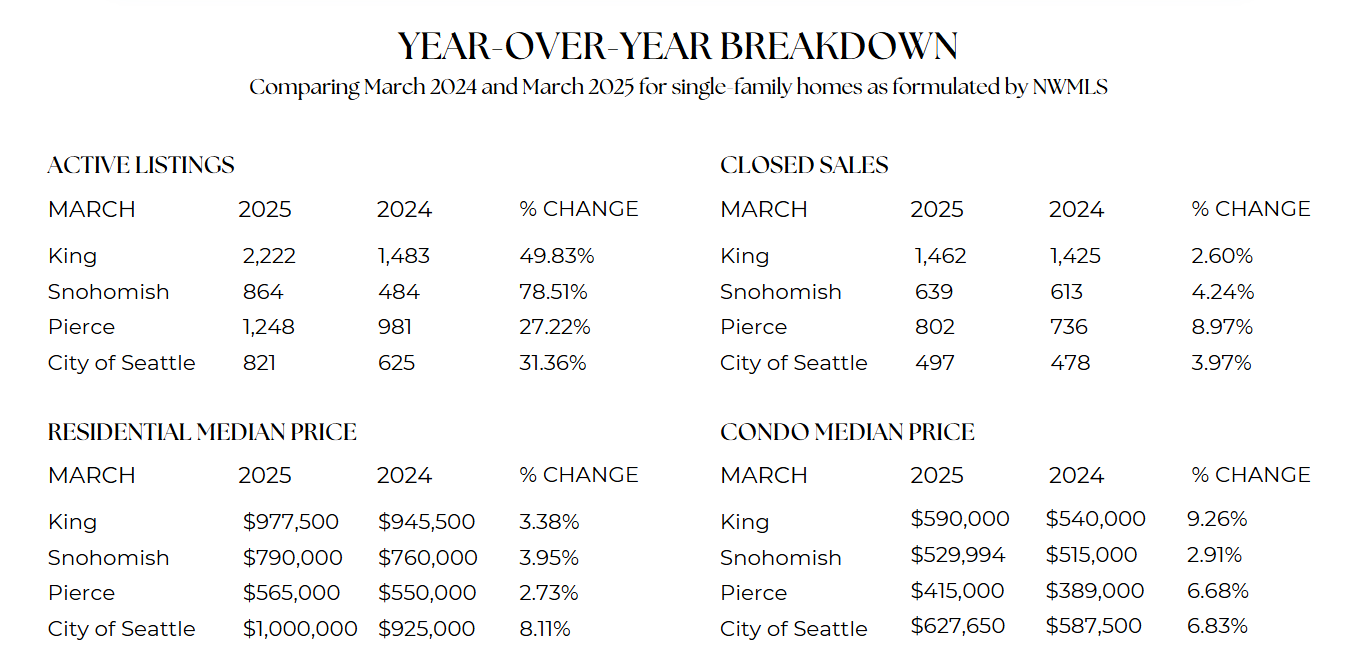Select City of Seattle's $1,000,000 median price
This screenshot has width=1351, height=664.
click(300, 629)
